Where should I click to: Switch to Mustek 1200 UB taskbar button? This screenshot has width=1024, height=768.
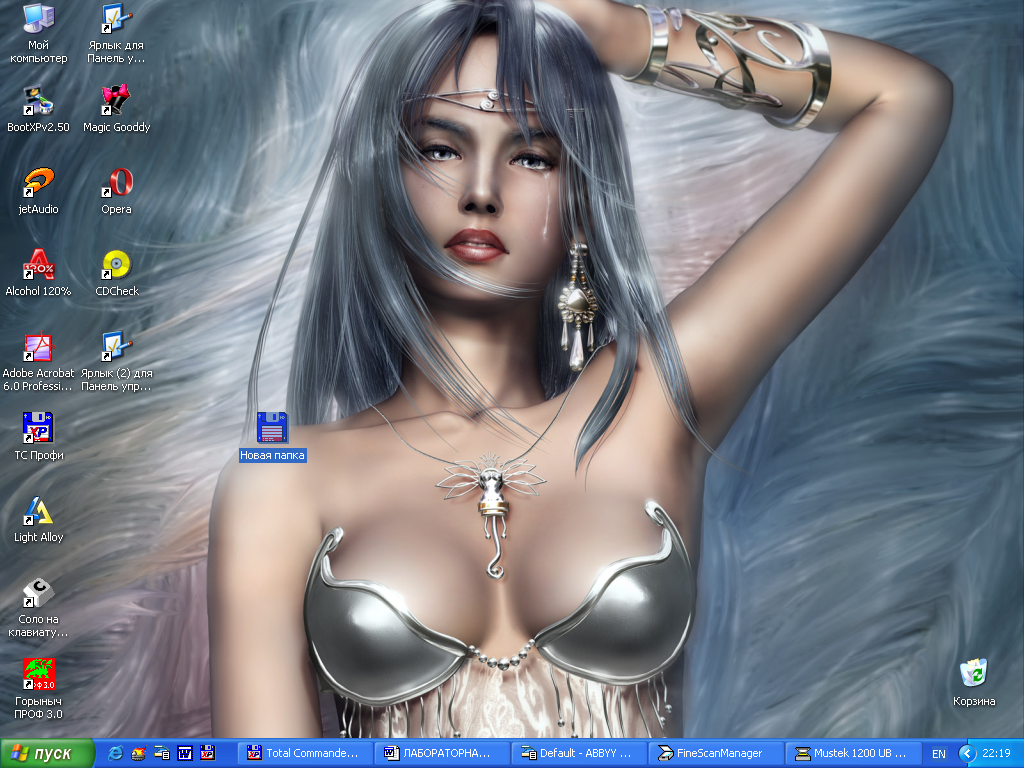tap(854, 753)
